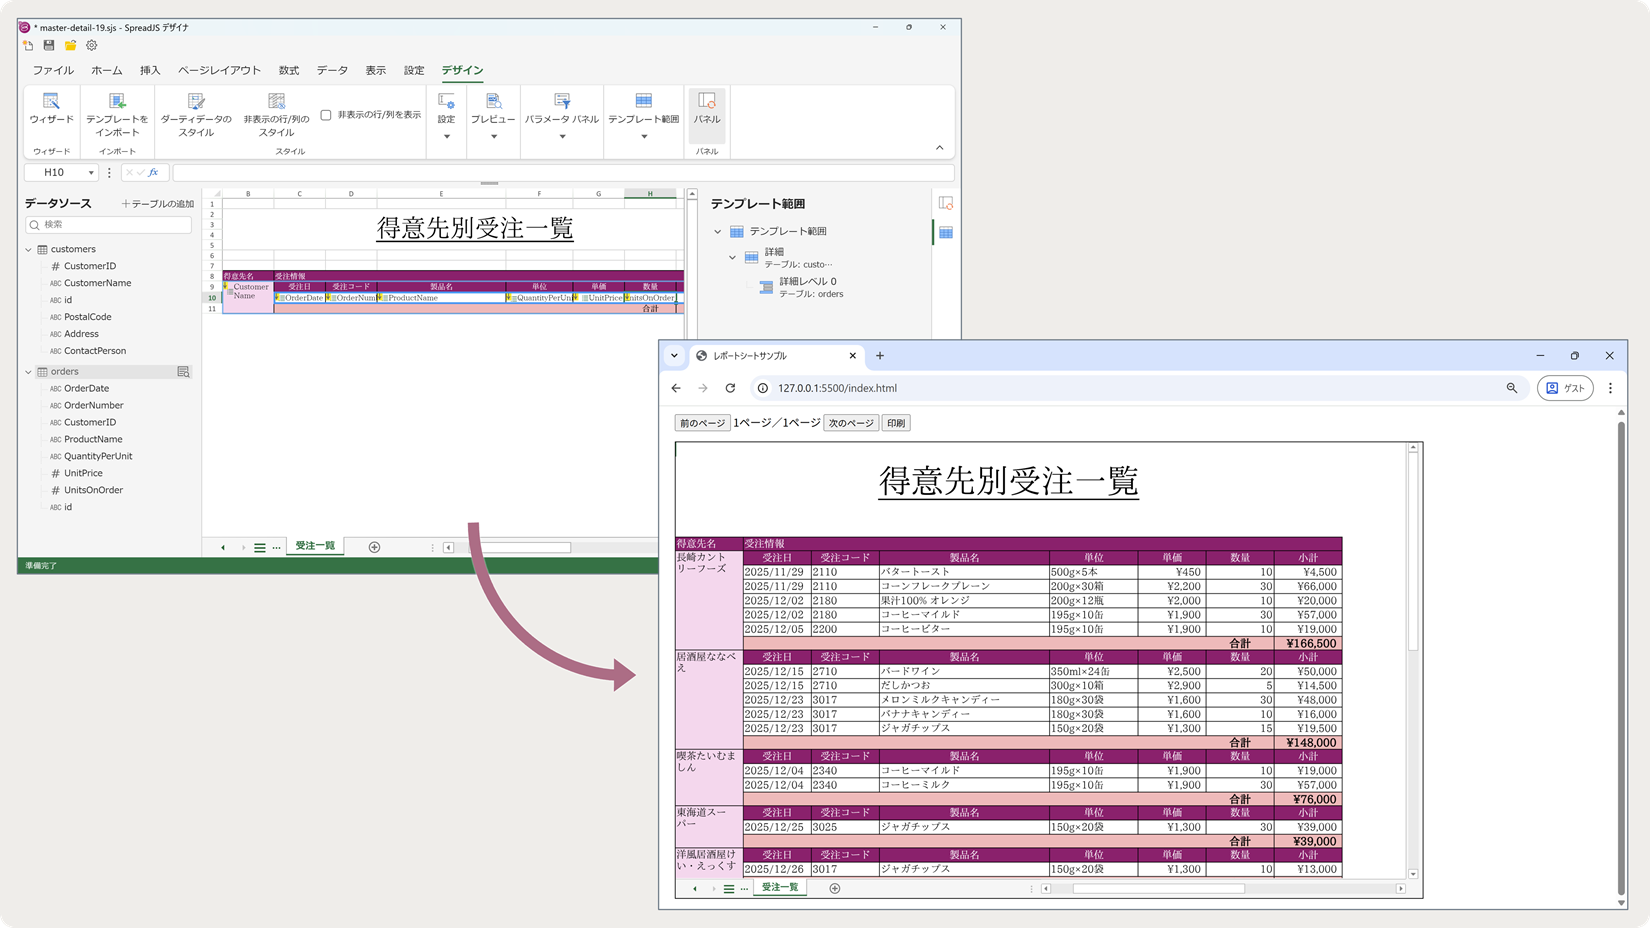Click the hidden rows/columns style (非表示の行/列のスタイル) icon
Viewport: 1650px width, 928px height.
pos(276,108)
